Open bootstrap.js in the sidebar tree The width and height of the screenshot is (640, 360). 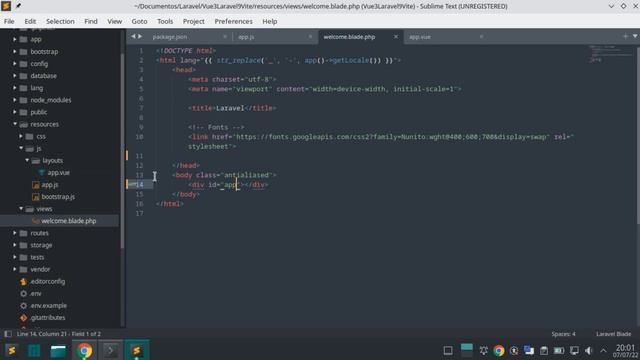tap(58, 197)
